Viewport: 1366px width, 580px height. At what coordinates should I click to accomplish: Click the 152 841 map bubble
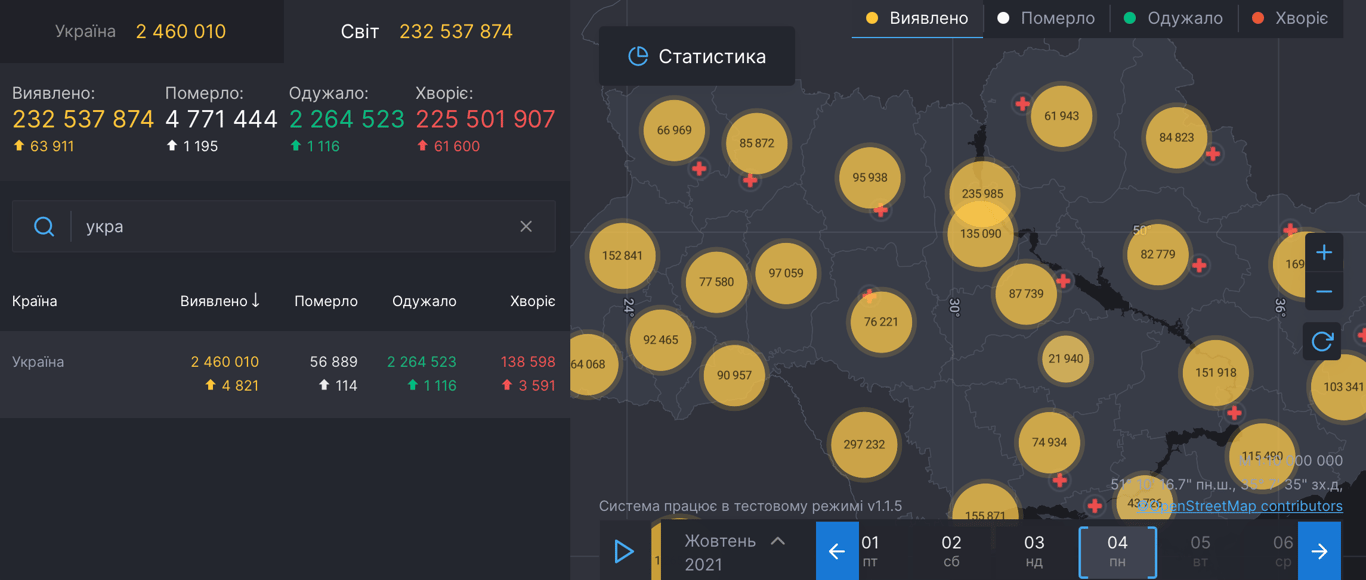pos(622,255)
